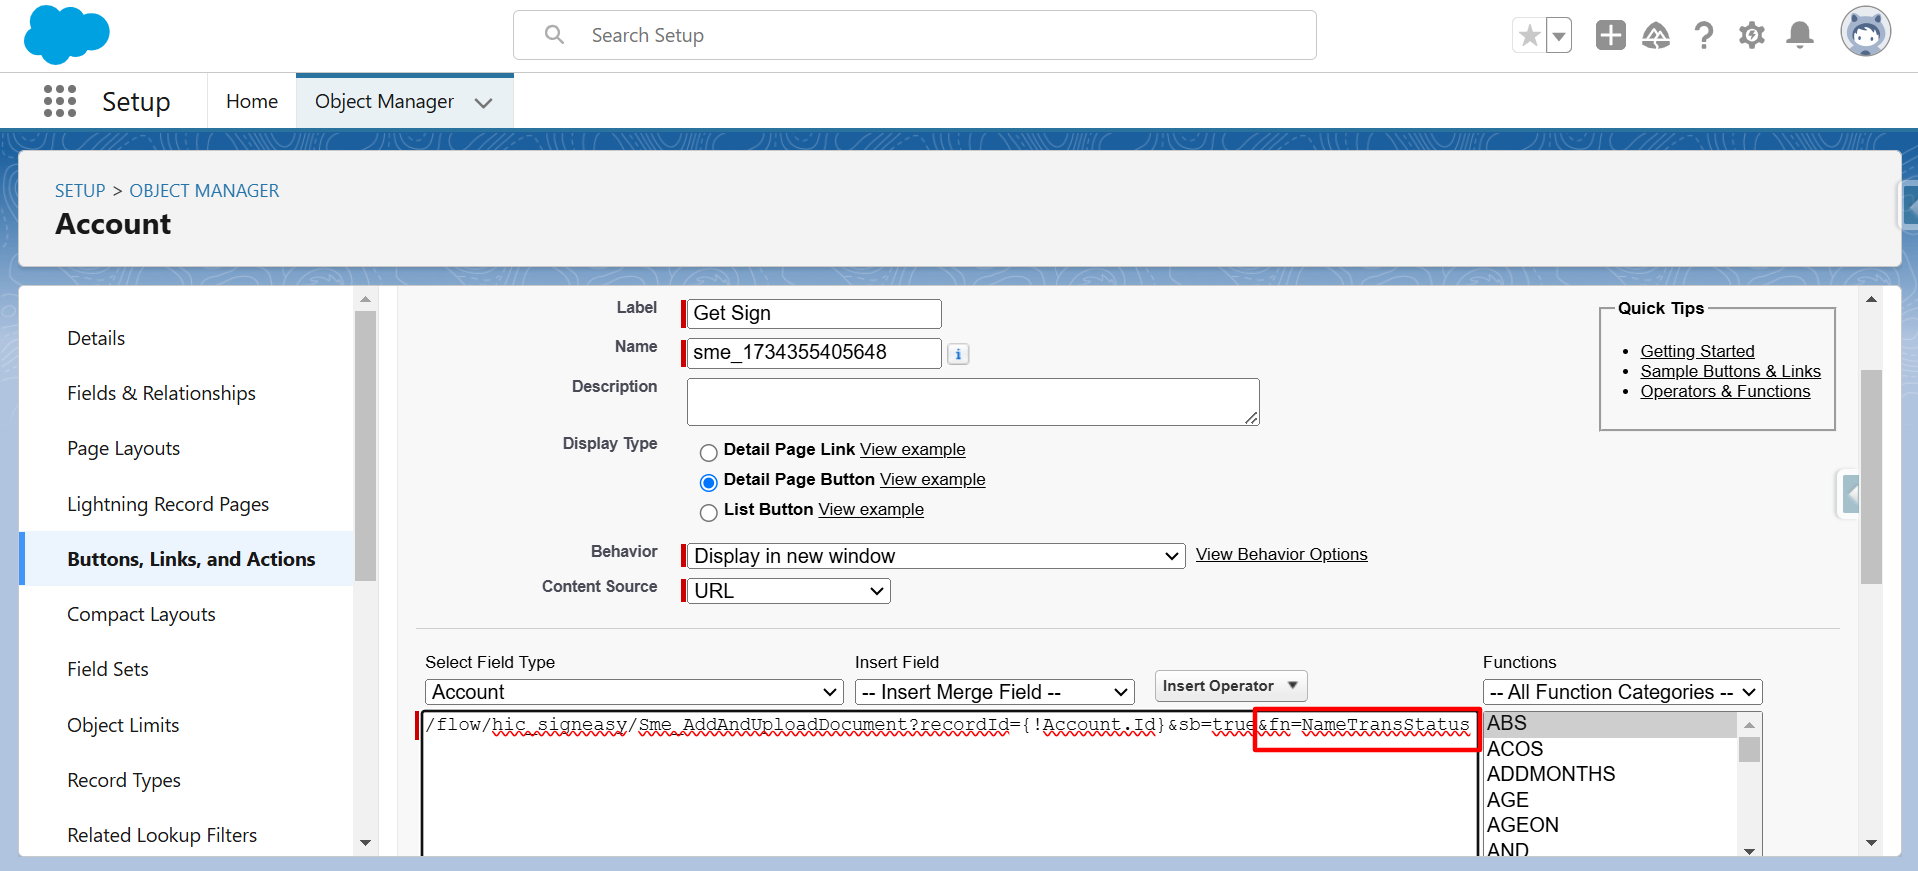
Task: Open Sample Buttons & Links quick tip
Action: pos(1730,371)
